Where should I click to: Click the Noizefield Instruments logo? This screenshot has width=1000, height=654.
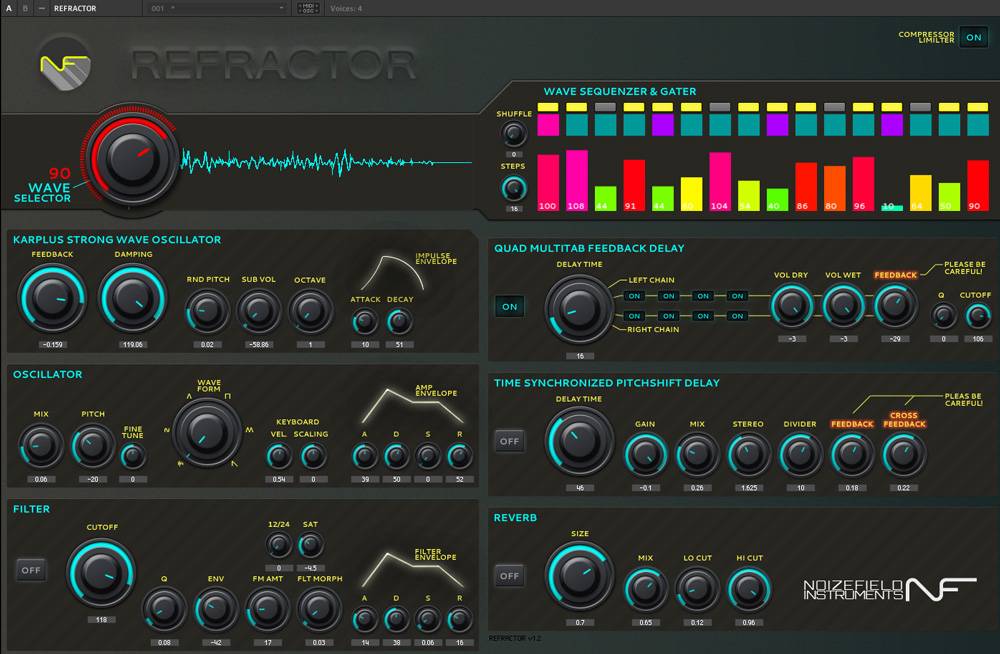(890, 590)
